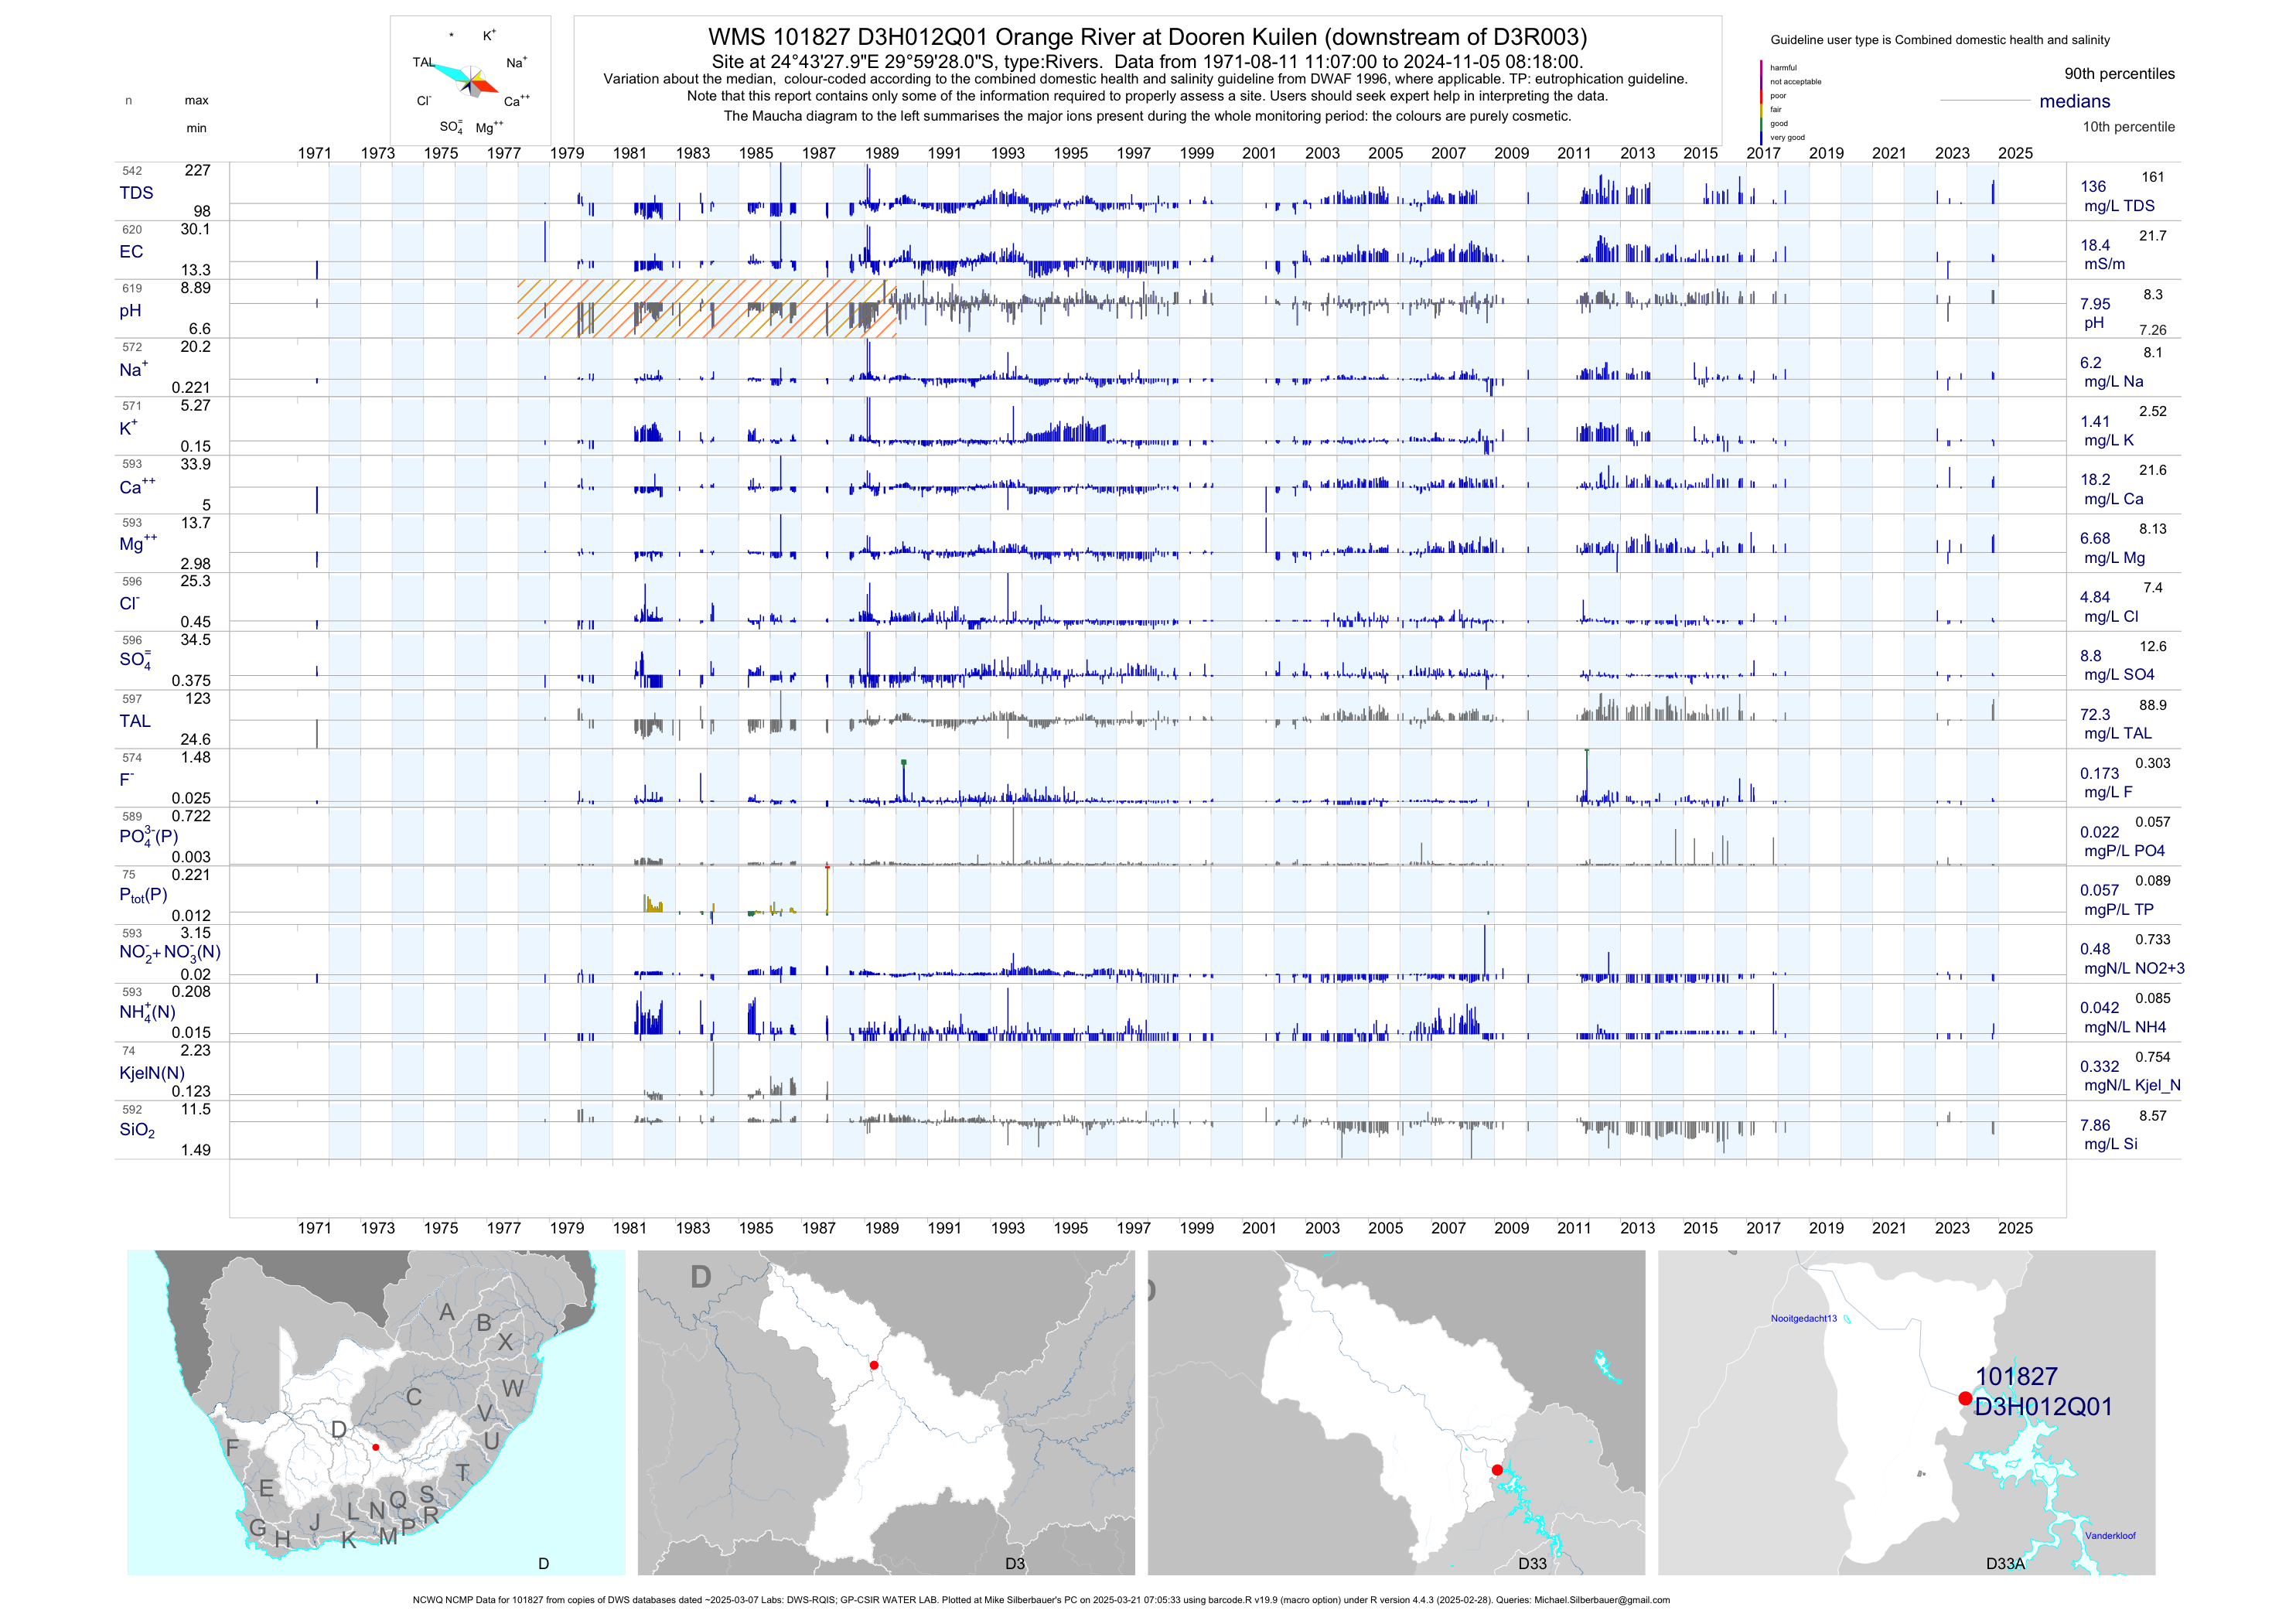
Task: Click the red dot on D33 catchment map
Action: coord(1497,1470)
